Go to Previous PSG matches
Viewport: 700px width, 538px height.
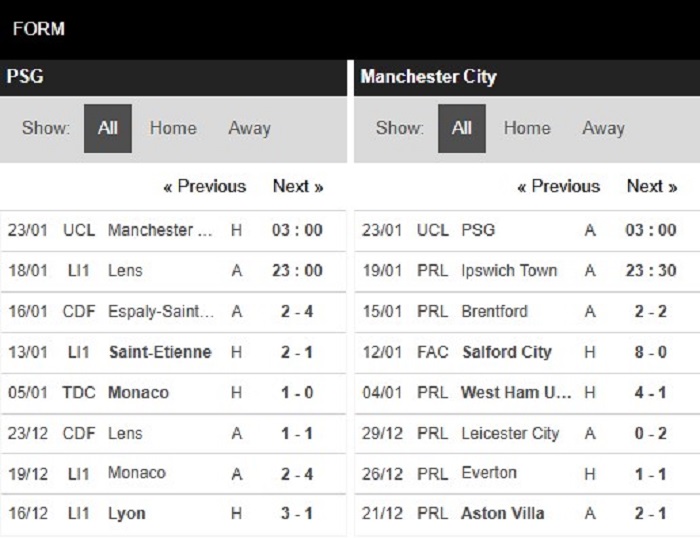(204, 186)
